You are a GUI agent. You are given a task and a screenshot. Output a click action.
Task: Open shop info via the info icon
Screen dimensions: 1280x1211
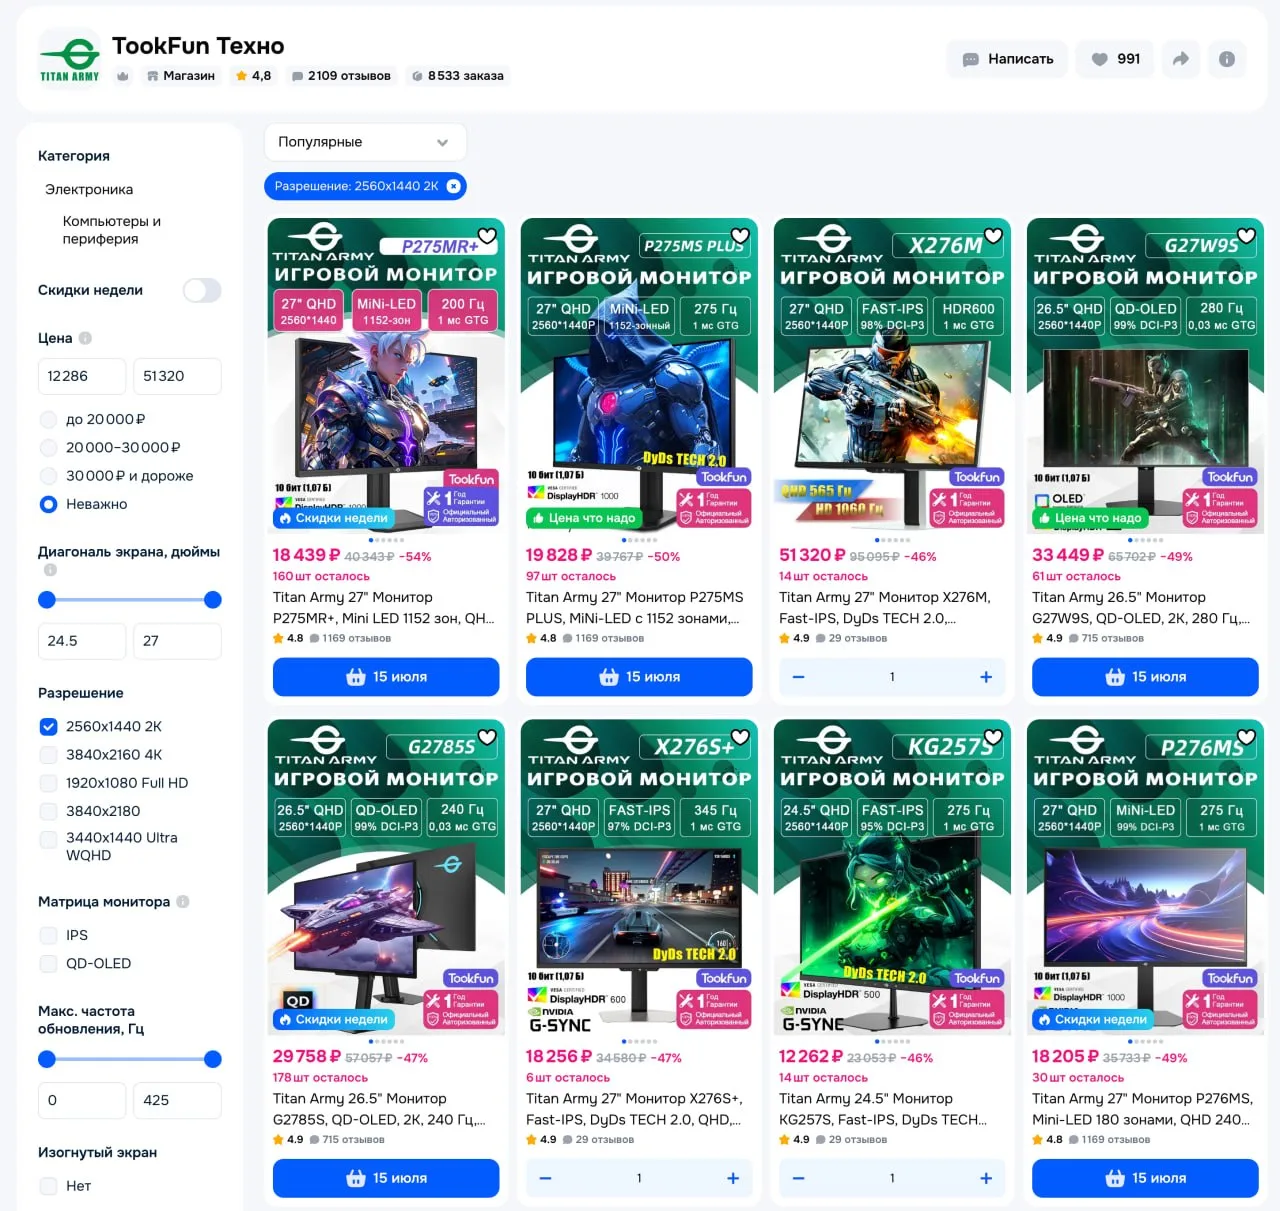pos(1227,59)
